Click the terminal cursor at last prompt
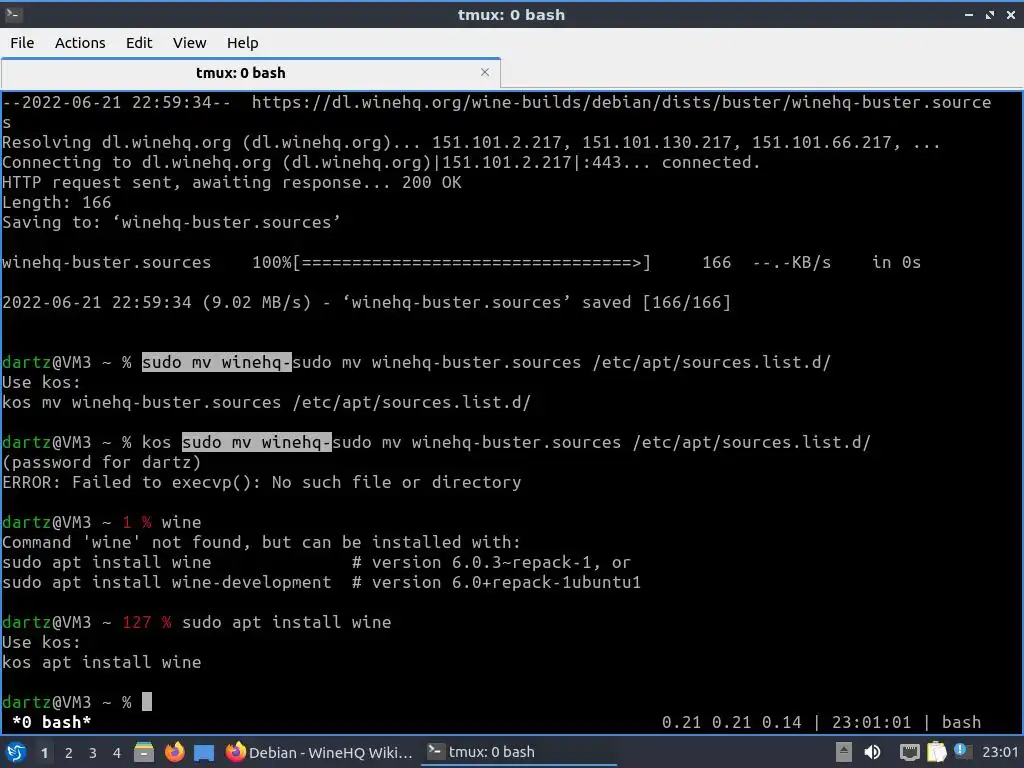 [x=147, y=701]
